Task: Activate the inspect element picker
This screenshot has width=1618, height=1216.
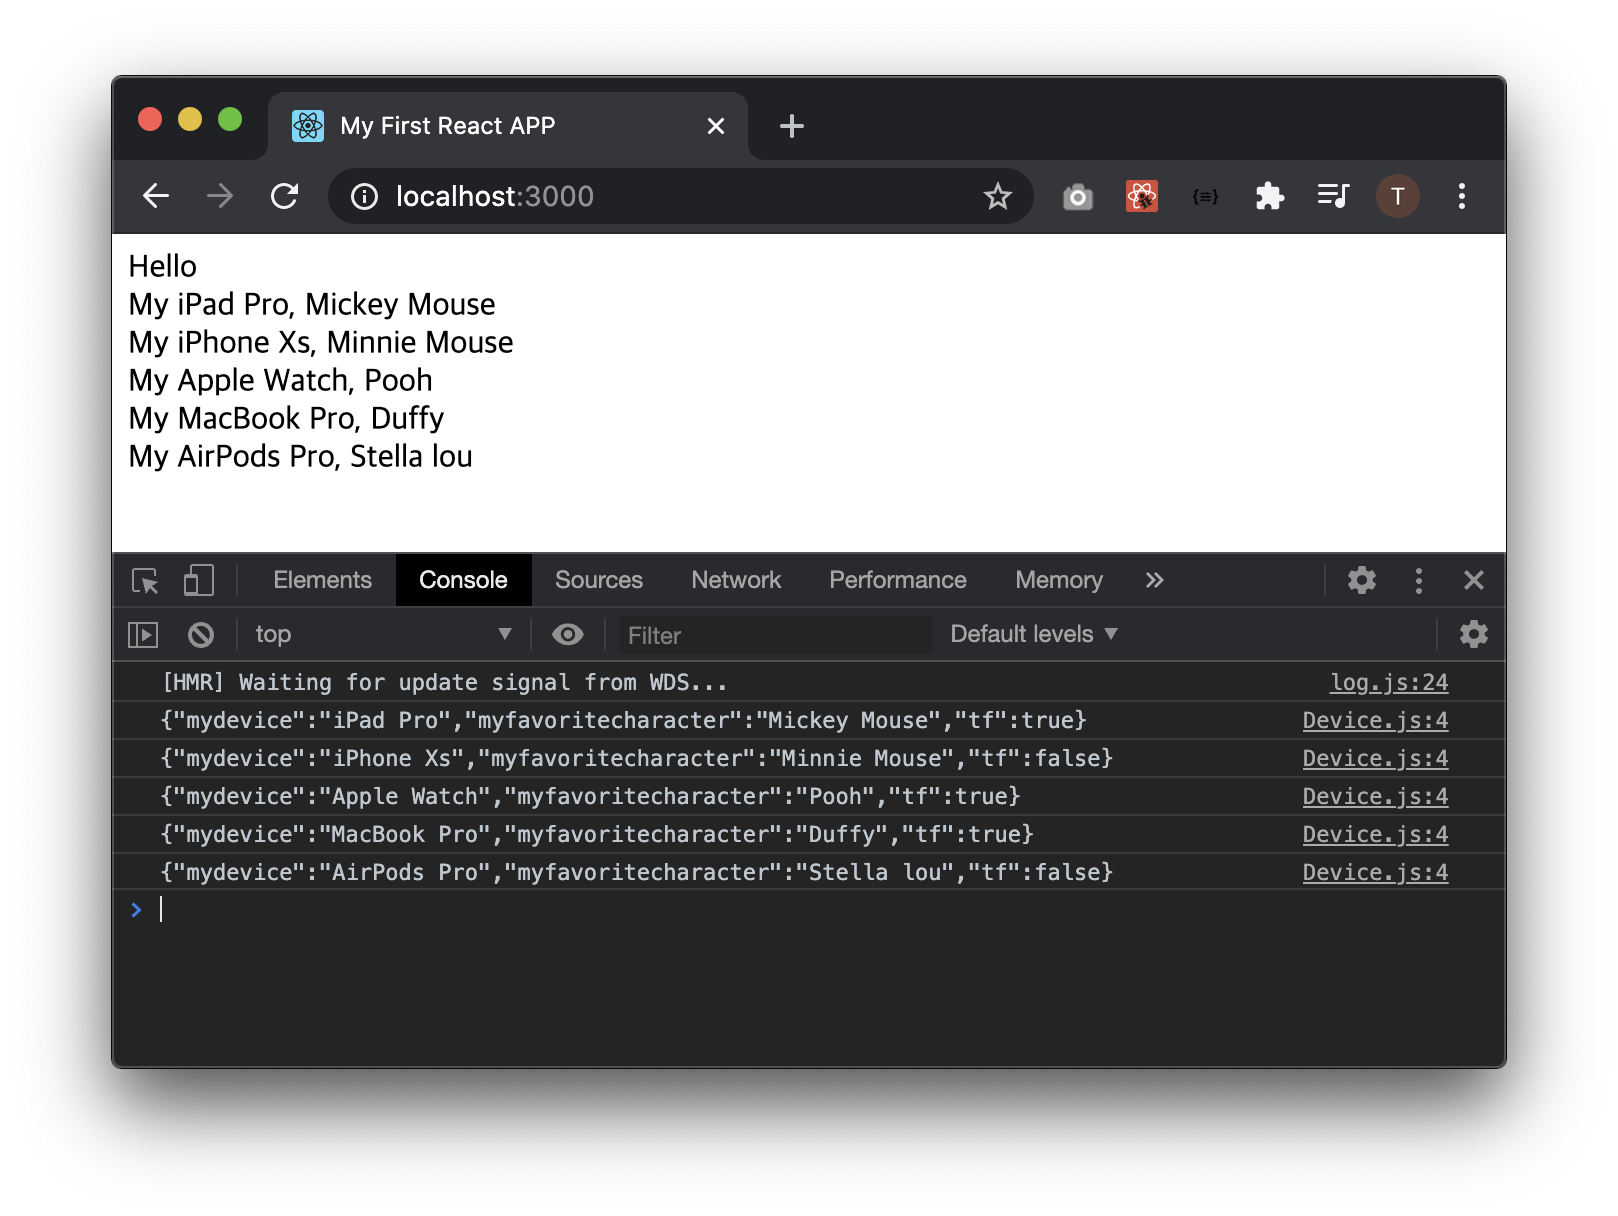Action: click(x=145, y=580)
